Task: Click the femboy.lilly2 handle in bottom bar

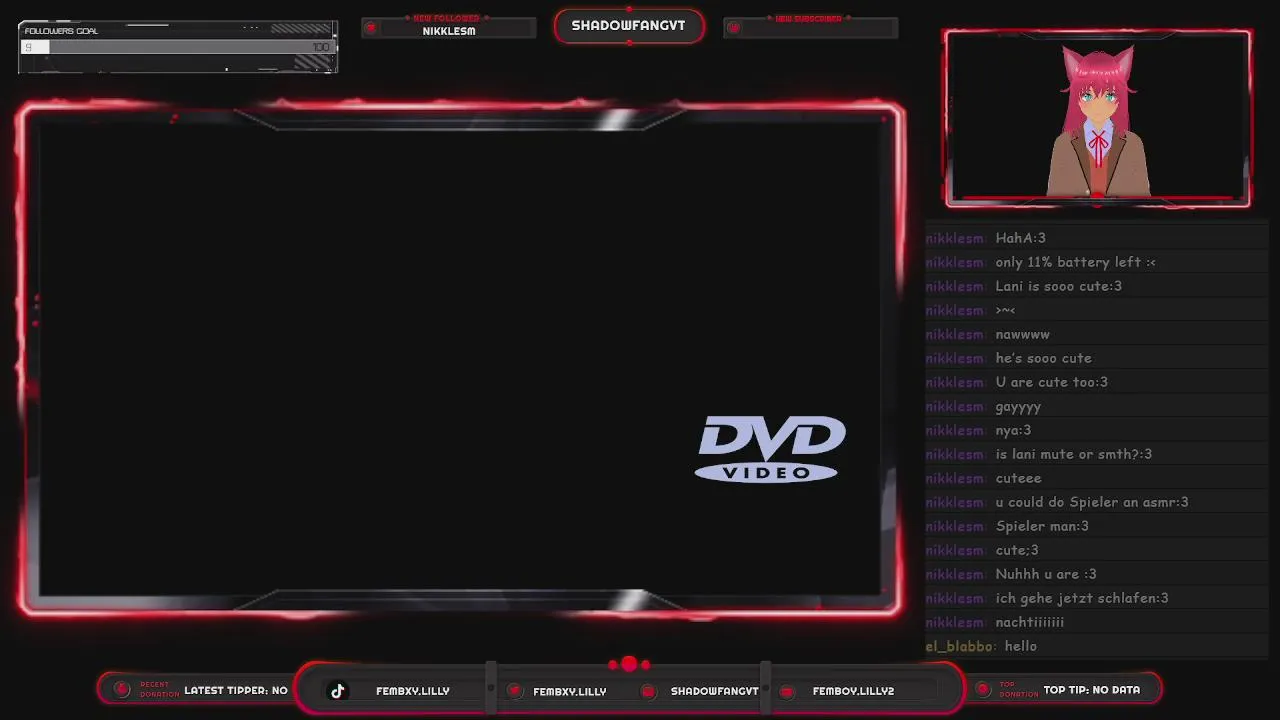Action: pyautogui.click(x=853, y=691)
